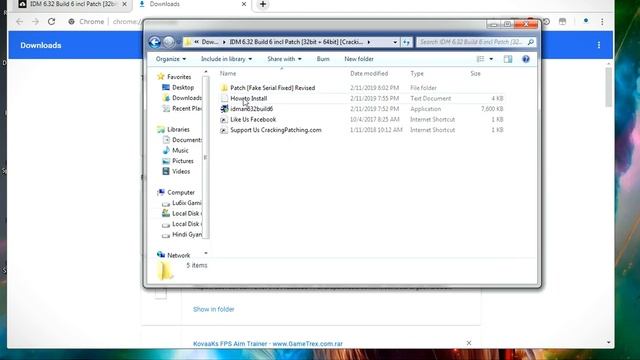Remove KovaaKs download from list
Screen dimensions: 640x360
[x=469, y=343]
